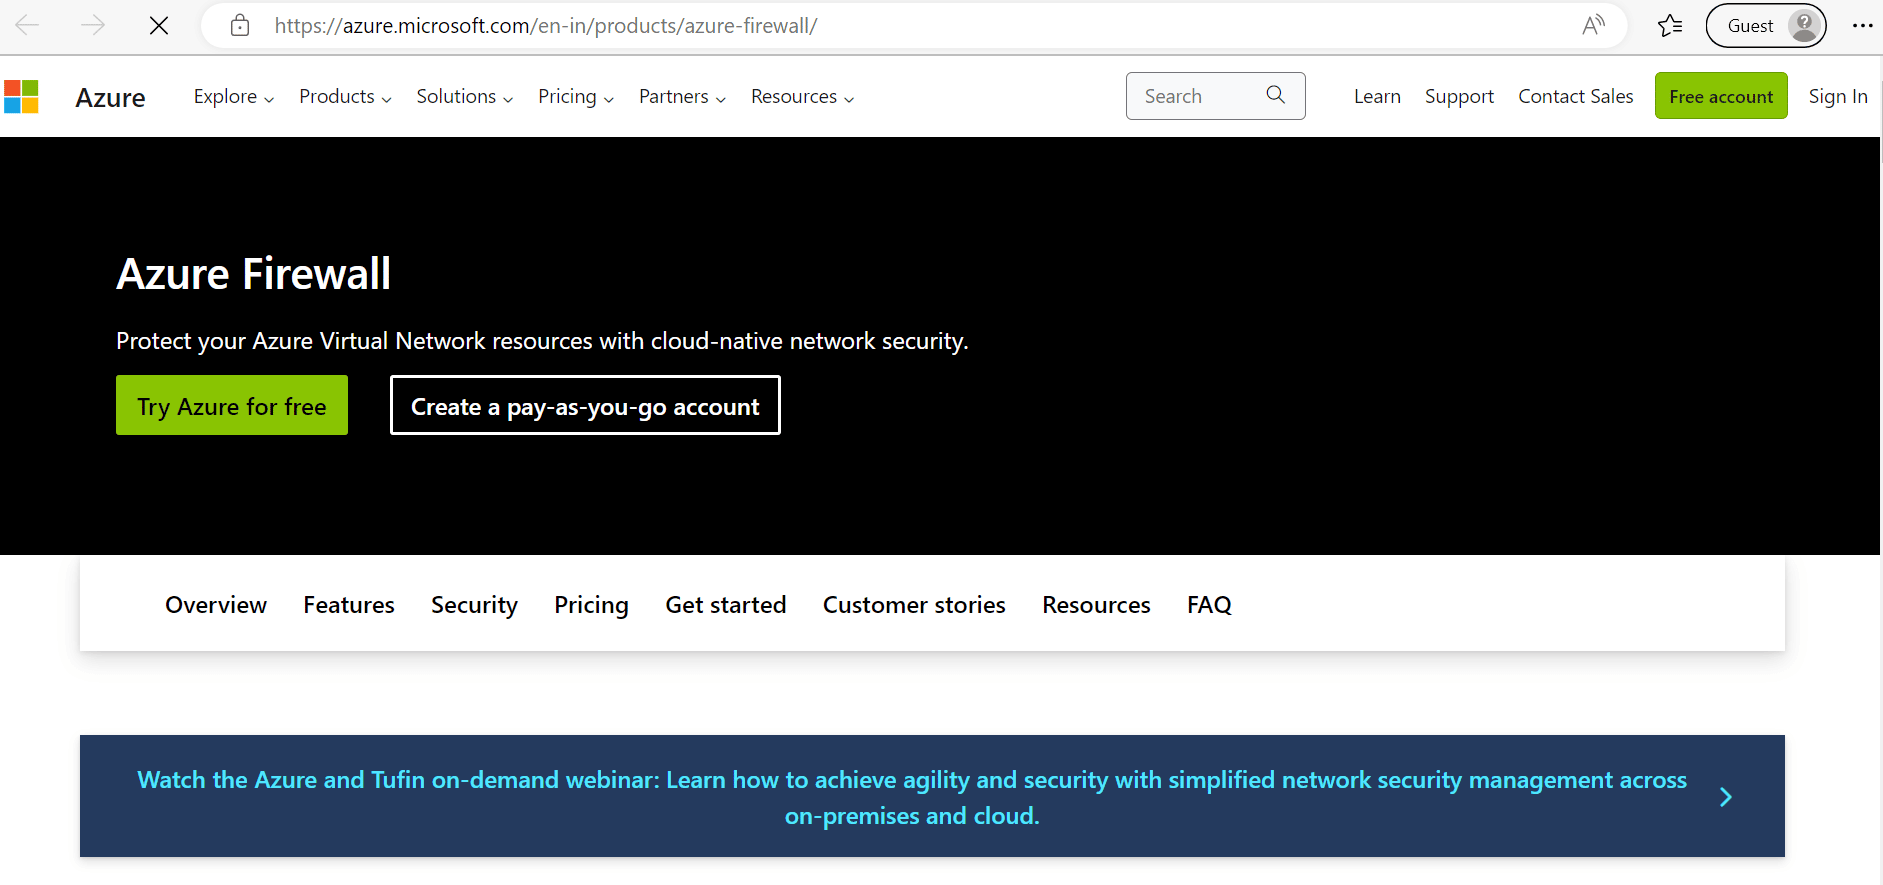Open the Learn link
The image size is (1883, 885).
(1377, 96)
